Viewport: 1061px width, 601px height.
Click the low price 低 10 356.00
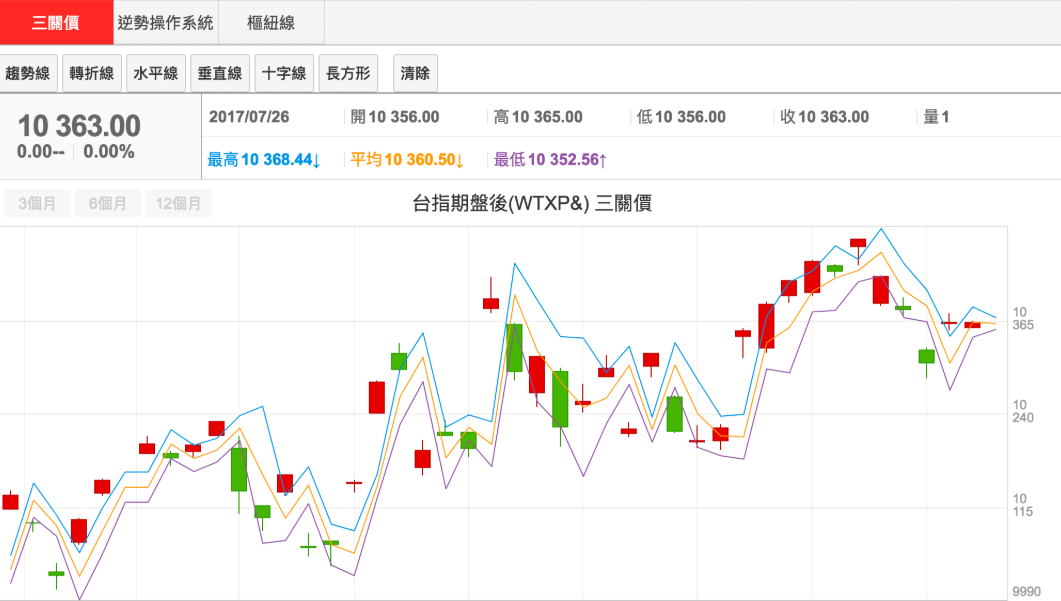pyautogui.click(x=681, y=117)
